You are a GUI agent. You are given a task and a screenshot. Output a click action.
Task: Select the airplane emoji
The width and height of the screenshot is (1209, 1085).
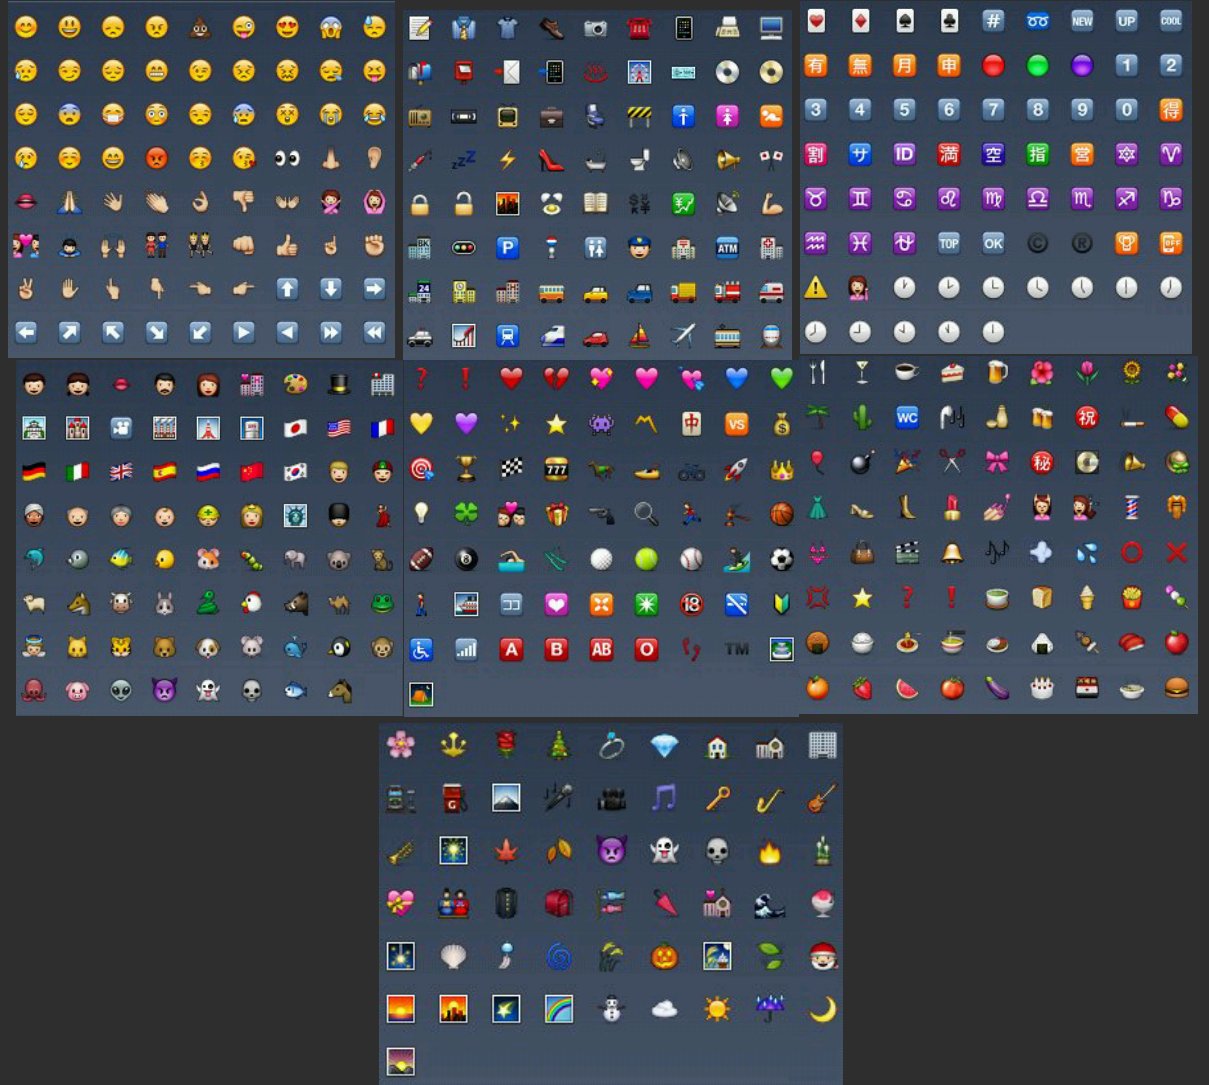click(x=683, y=335)
